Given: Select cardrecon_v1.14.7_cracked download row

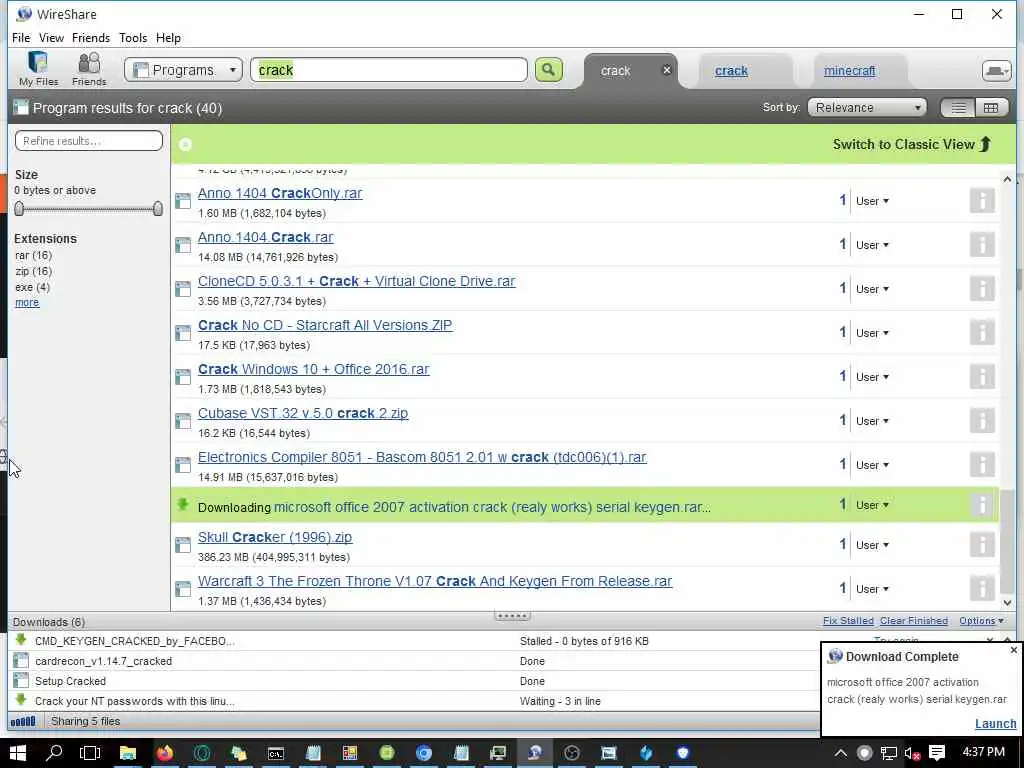Looking at the screenshot, I should (414, 661).
